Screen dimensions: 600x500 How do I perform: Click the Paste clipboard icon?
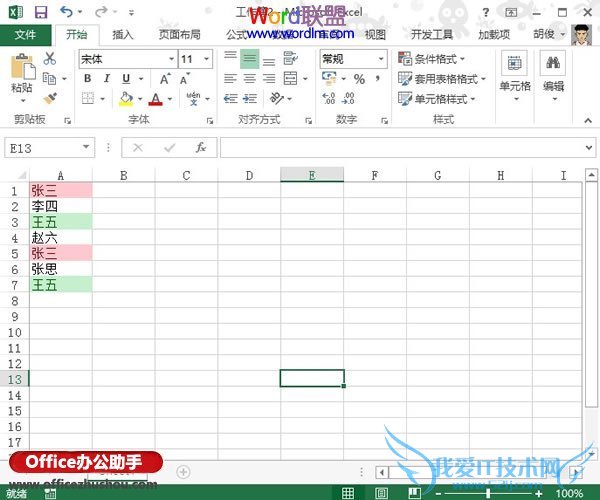tap(22, 67)
